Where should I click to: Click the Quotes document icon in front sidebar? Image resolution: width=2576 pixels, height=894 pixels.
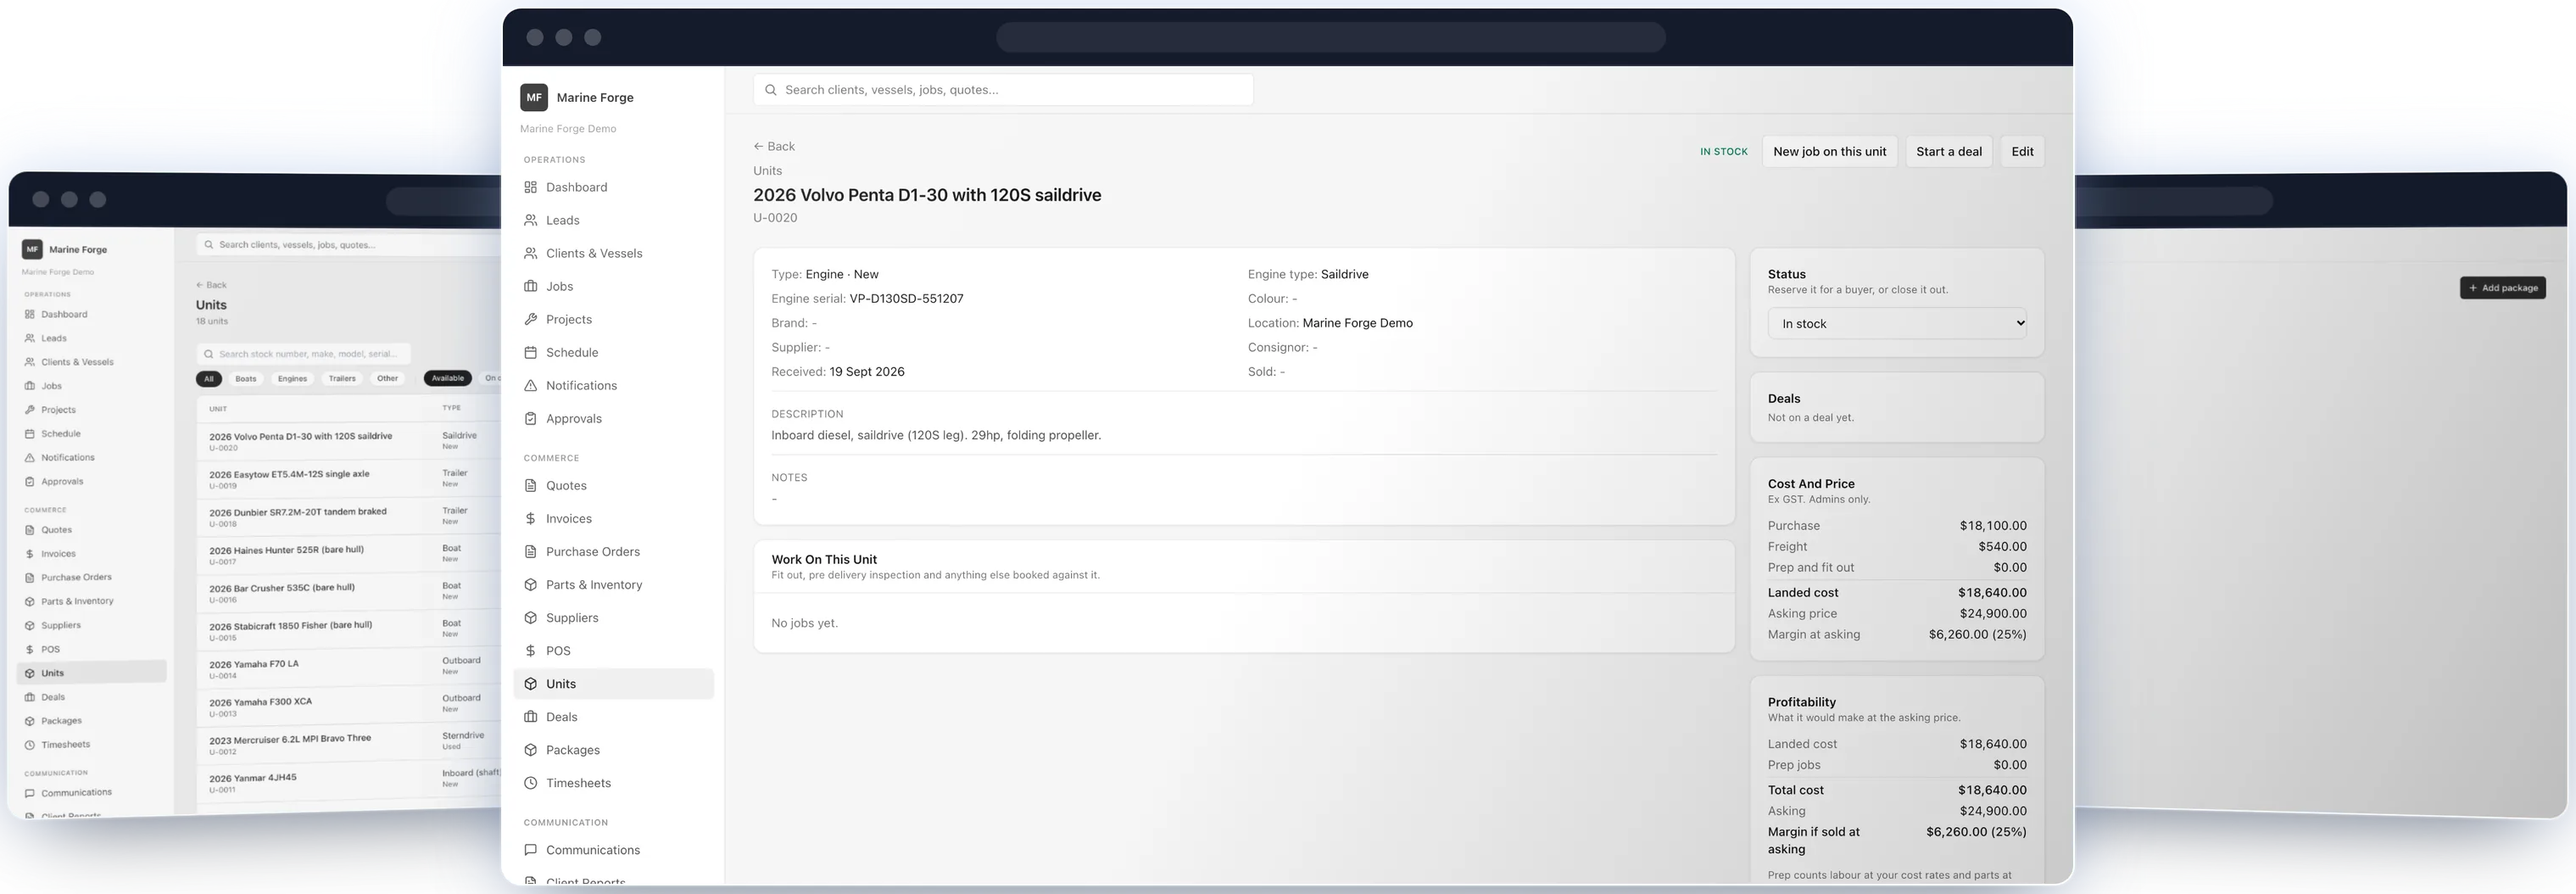pyautogui.click(x=531, y=485)
